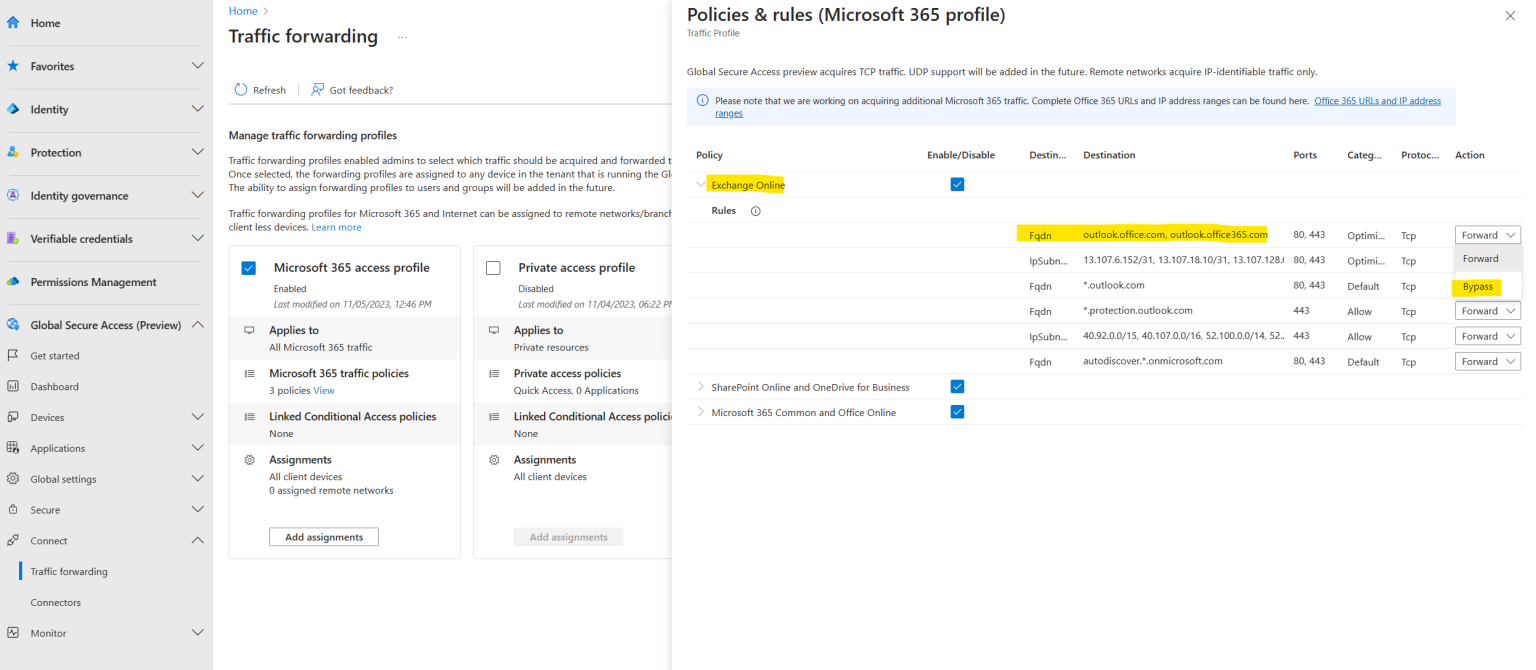Choose Bypass in the open Action dropdown
Screen dimensions: 1536x670
tap(1477, 286)
